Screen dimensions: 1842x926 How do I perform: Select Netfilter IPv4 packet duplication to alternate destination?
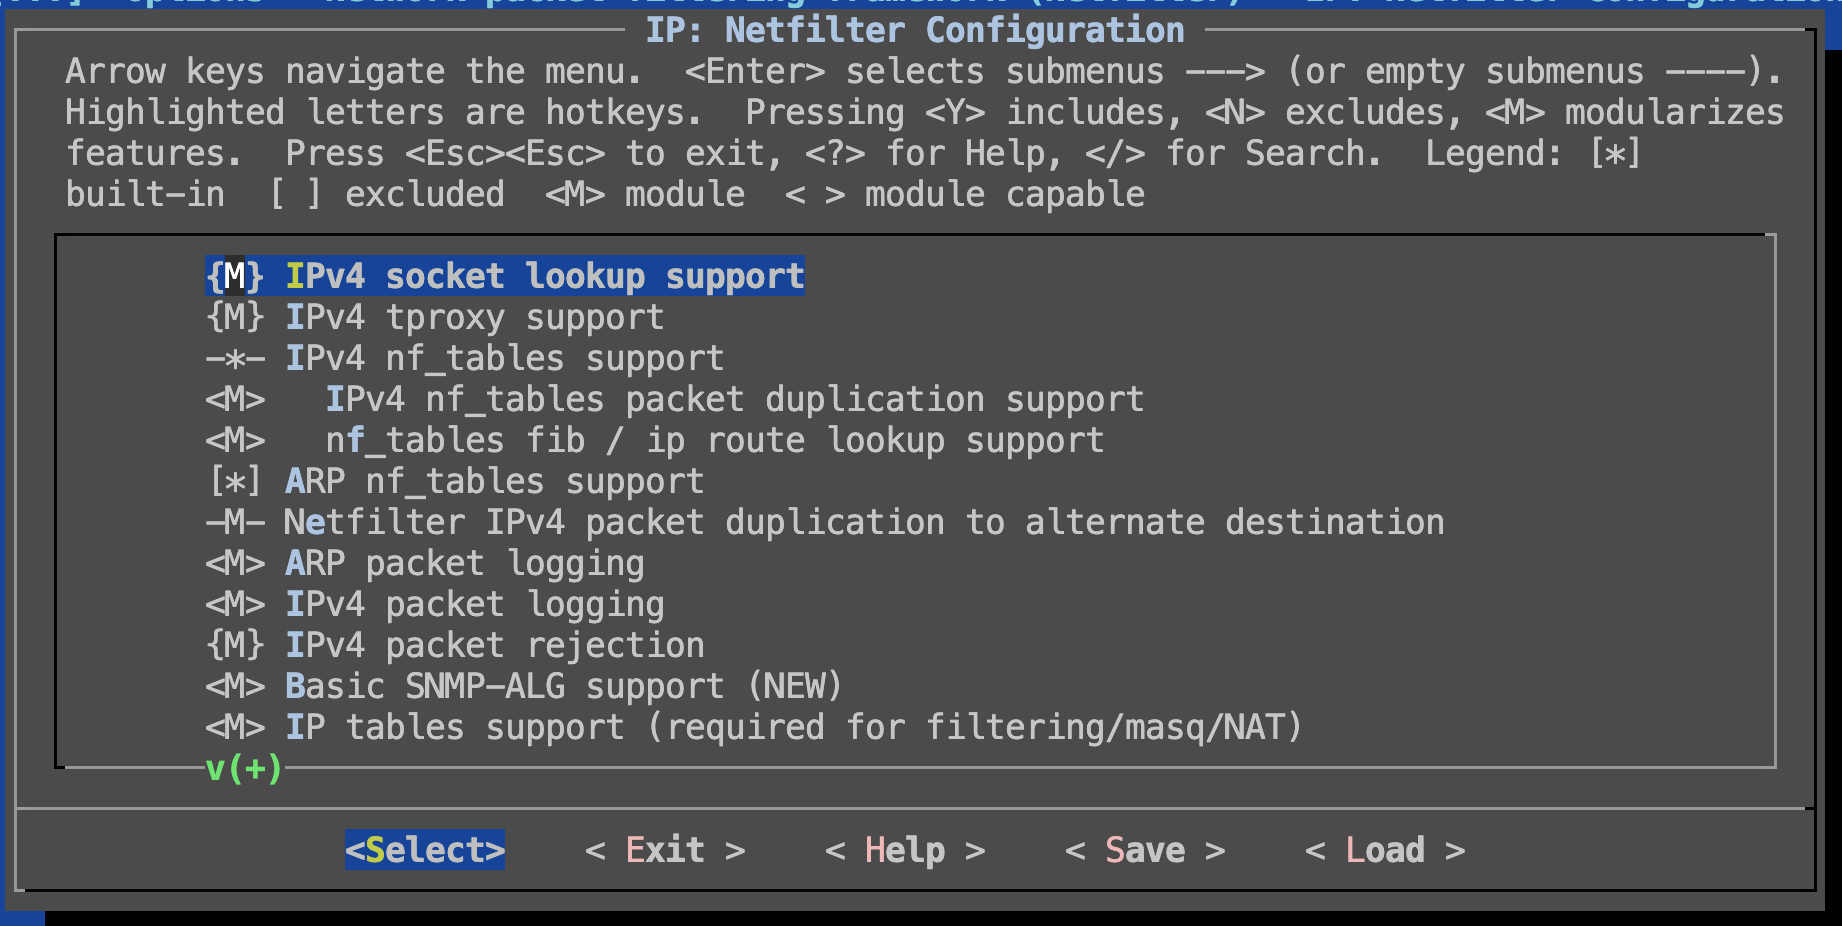click(x=864, y=523)
